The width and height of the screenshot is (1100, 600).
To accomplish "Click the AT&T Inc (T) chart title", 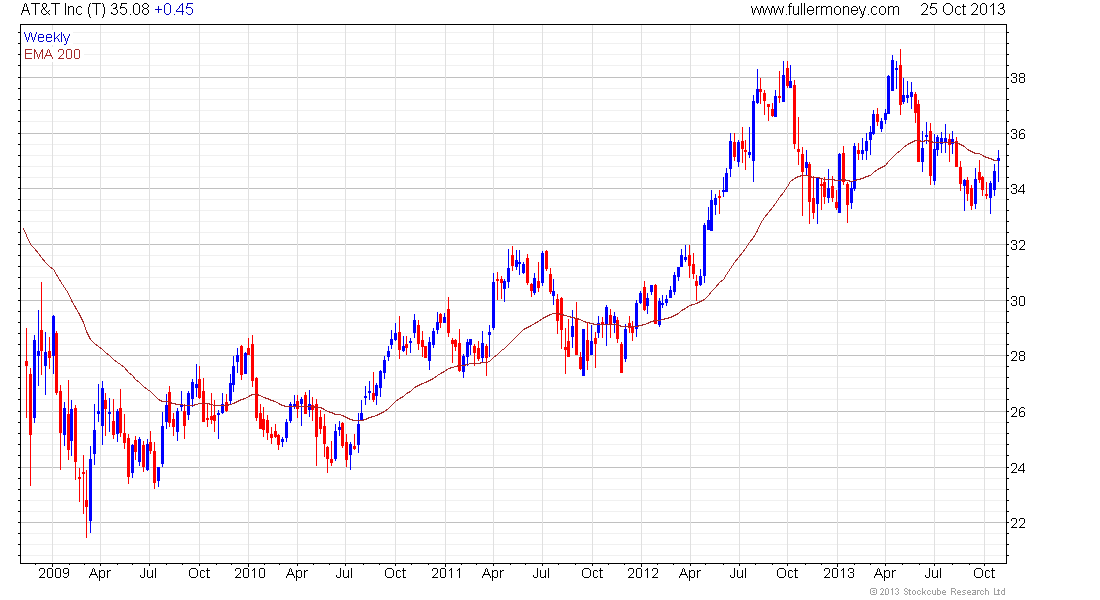I will [x=64, y=10].
